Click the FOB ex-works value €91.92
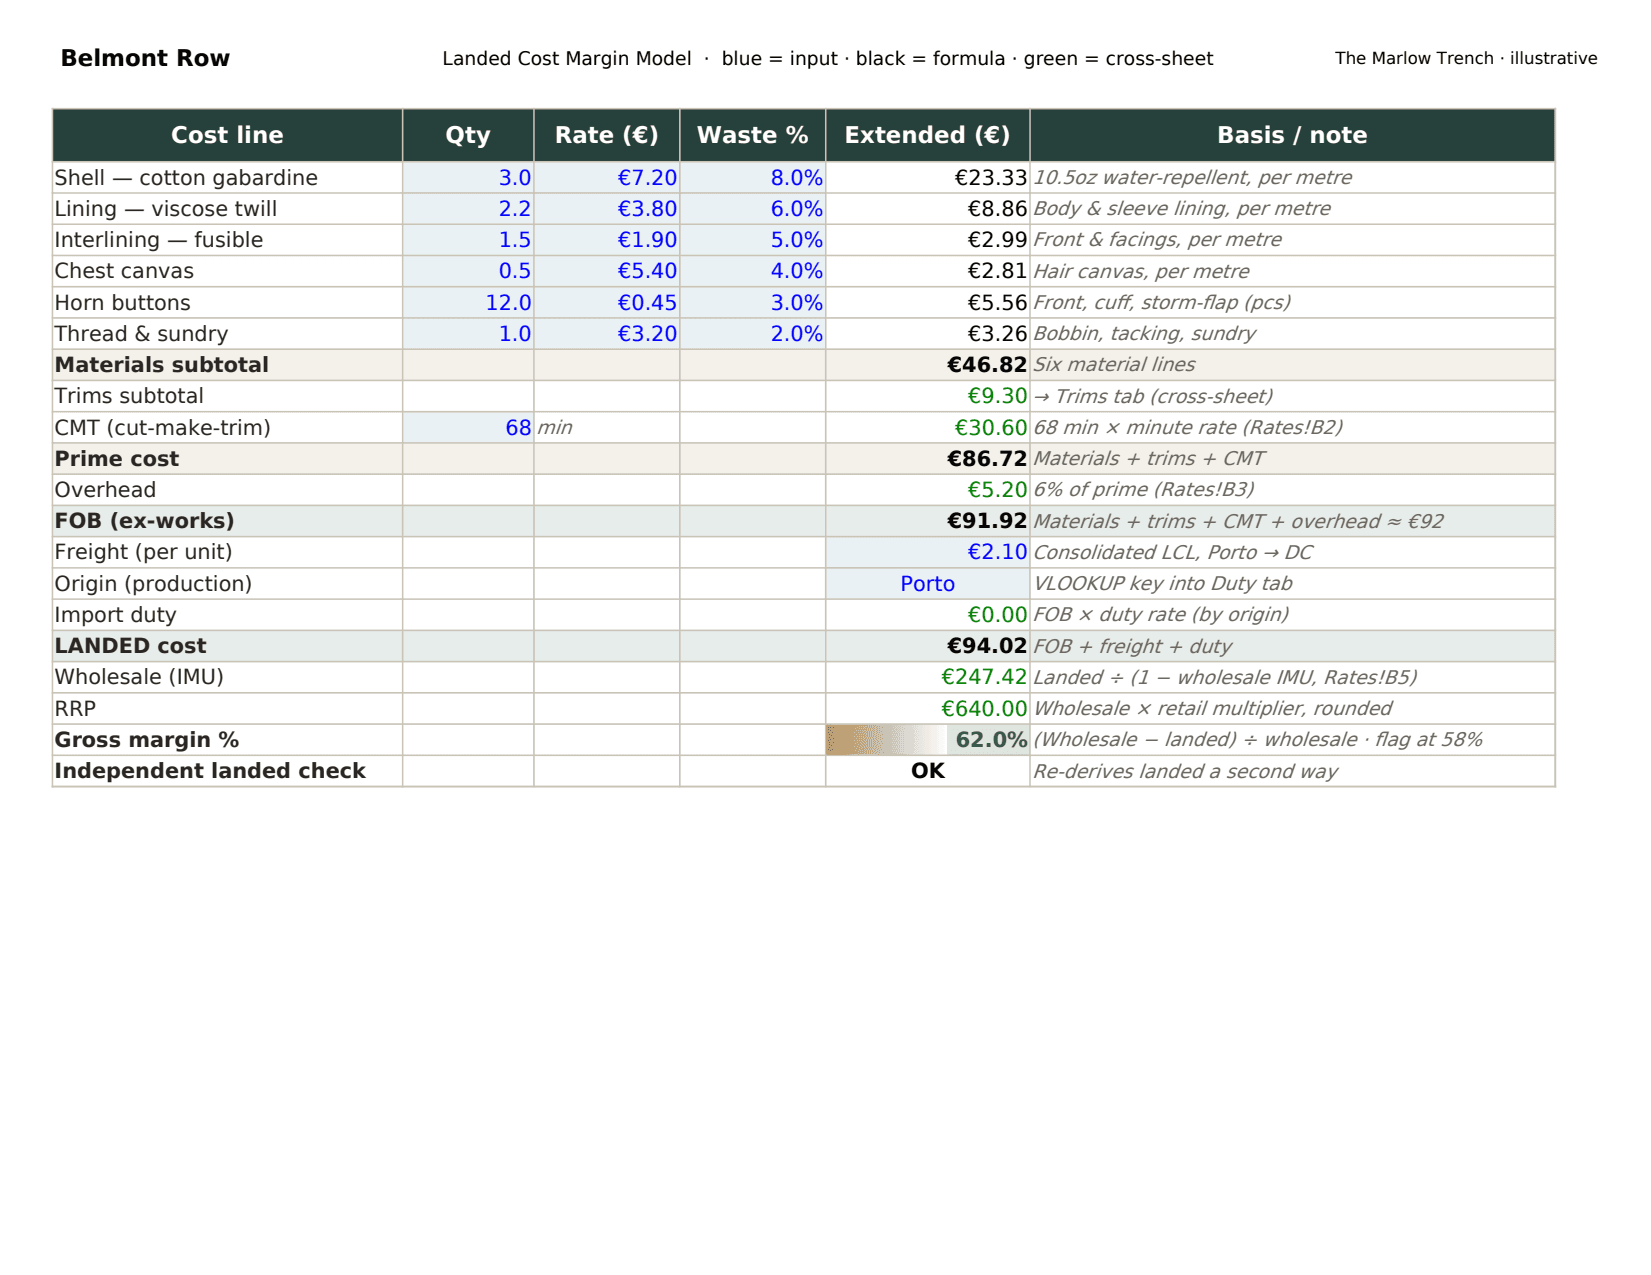The height and width of the screenshot is (1275, 1651). click(928, 521)
